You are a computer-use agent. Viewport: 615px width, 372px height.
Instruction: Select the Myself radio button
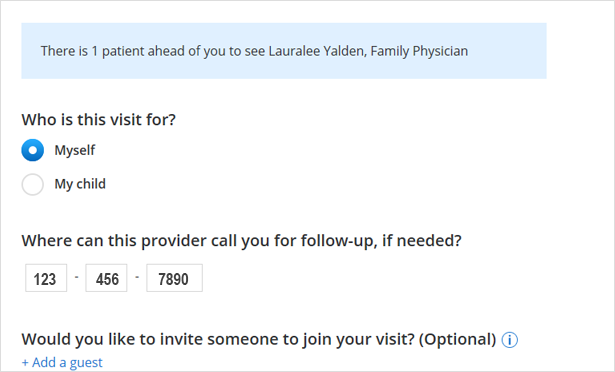(33, 150)
